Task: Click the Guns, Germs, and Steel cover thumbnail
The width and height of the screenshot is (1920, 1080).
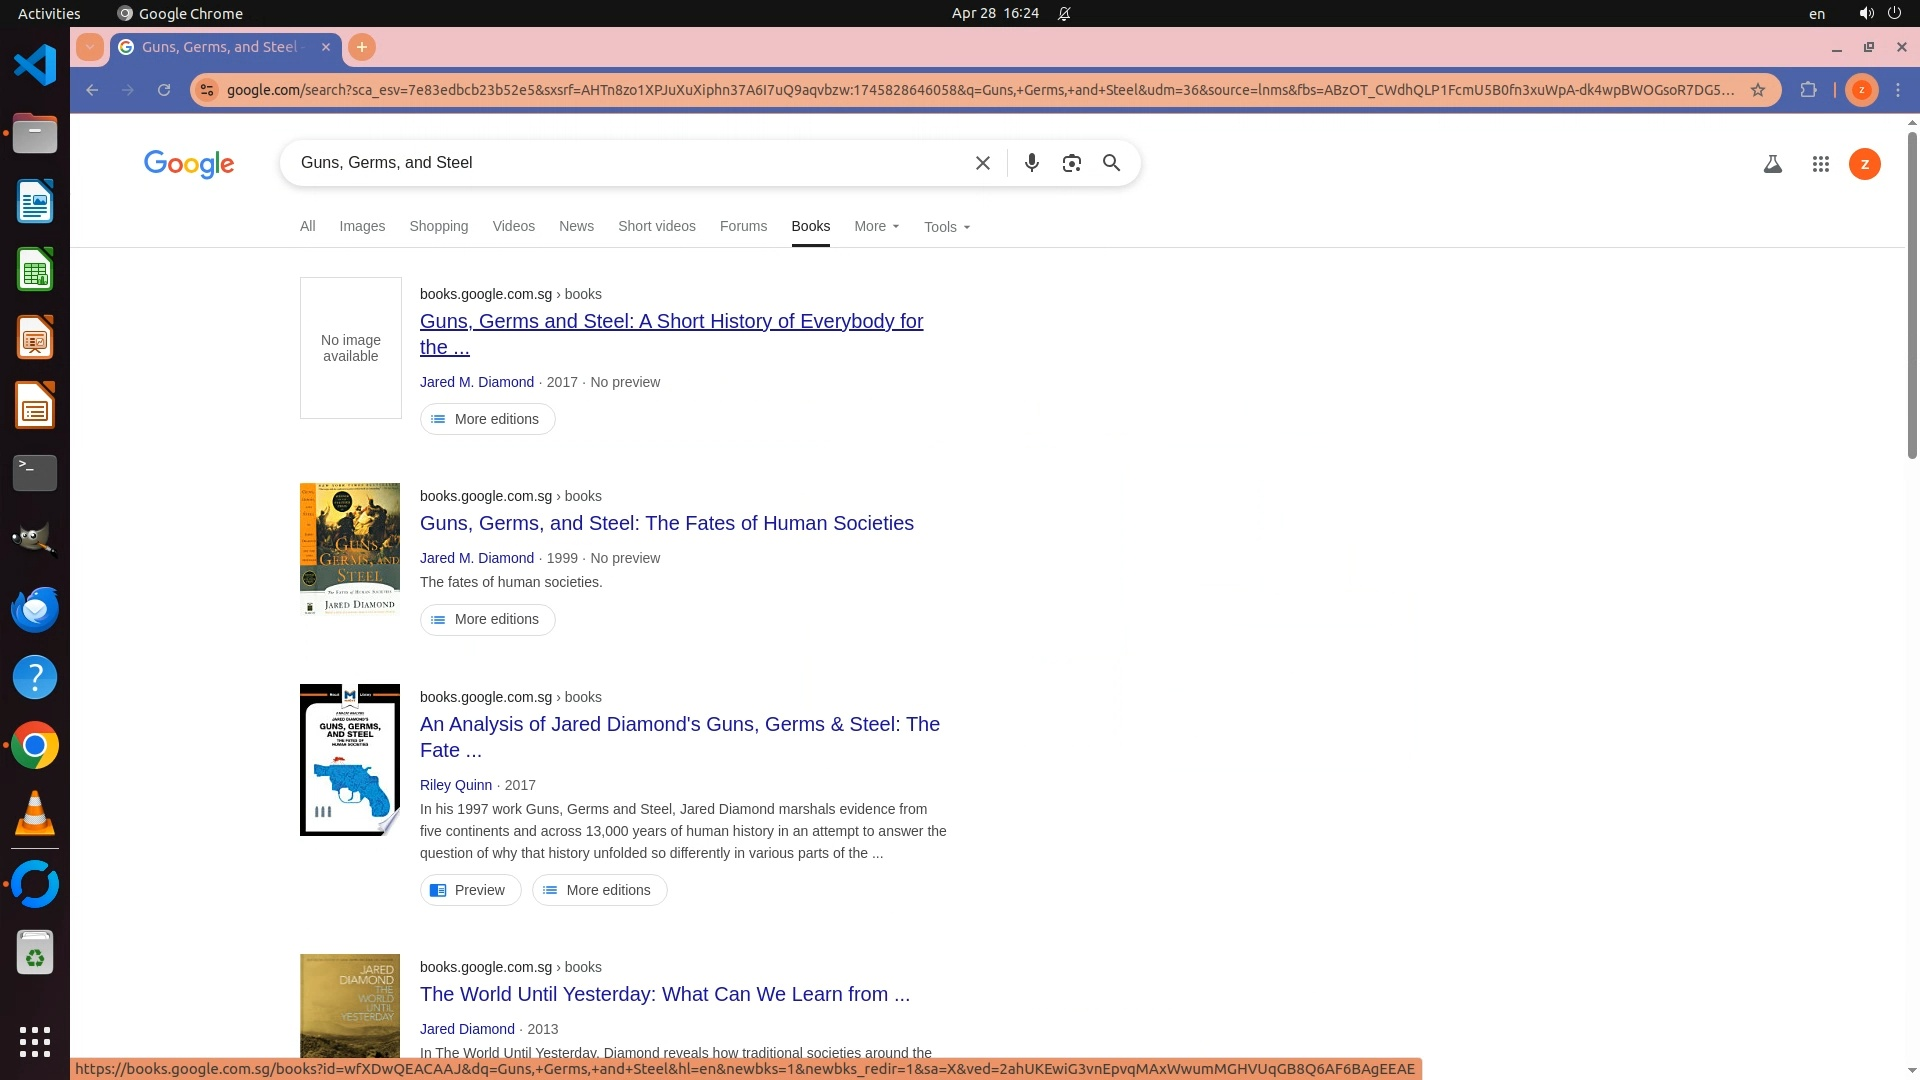Action: pos(350,549)
